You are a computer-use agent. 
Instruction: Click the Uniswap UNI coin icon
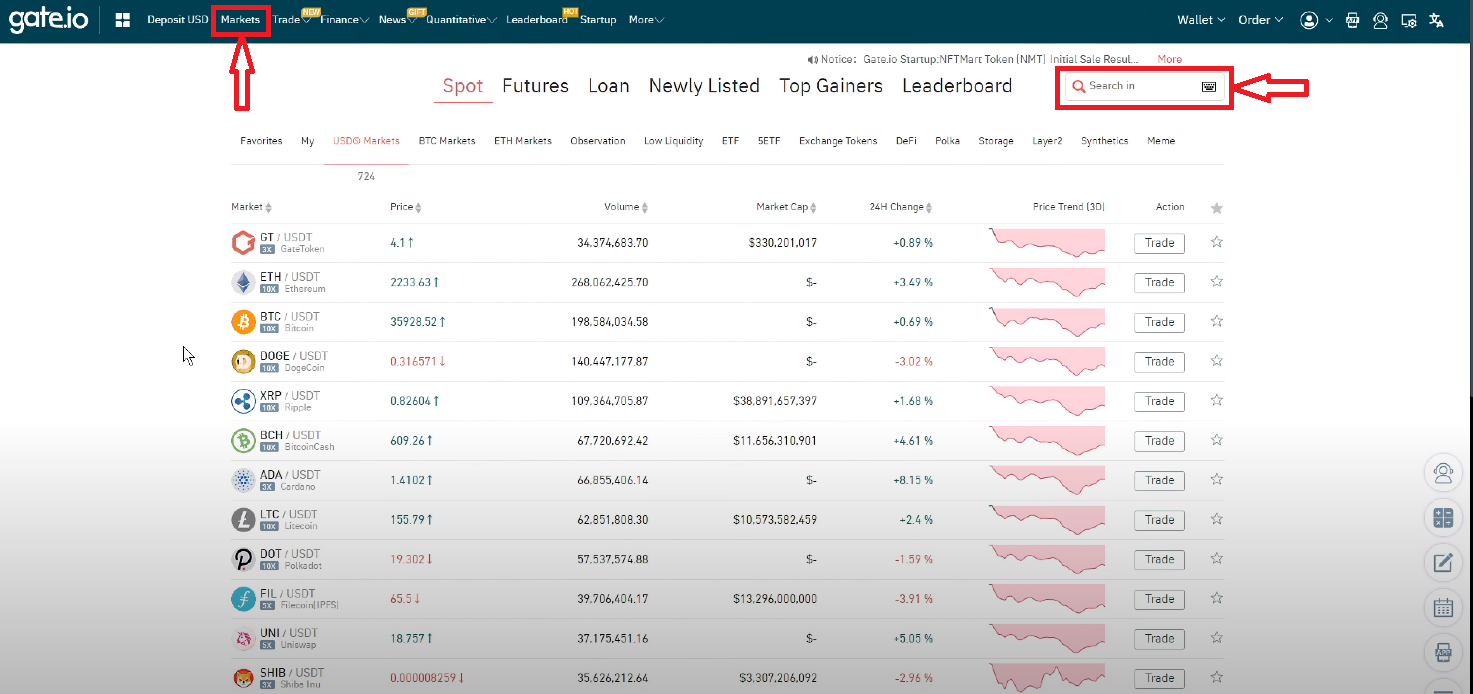(243, 638)
